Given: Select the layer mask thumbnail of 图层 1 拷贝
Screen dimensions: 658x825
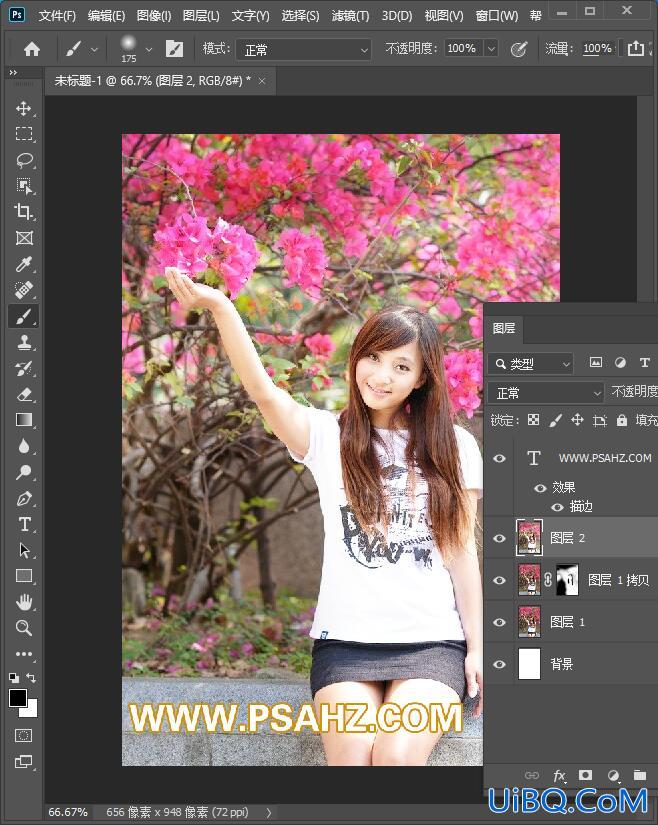Looking at the screenshot, I should coord(567,580).
